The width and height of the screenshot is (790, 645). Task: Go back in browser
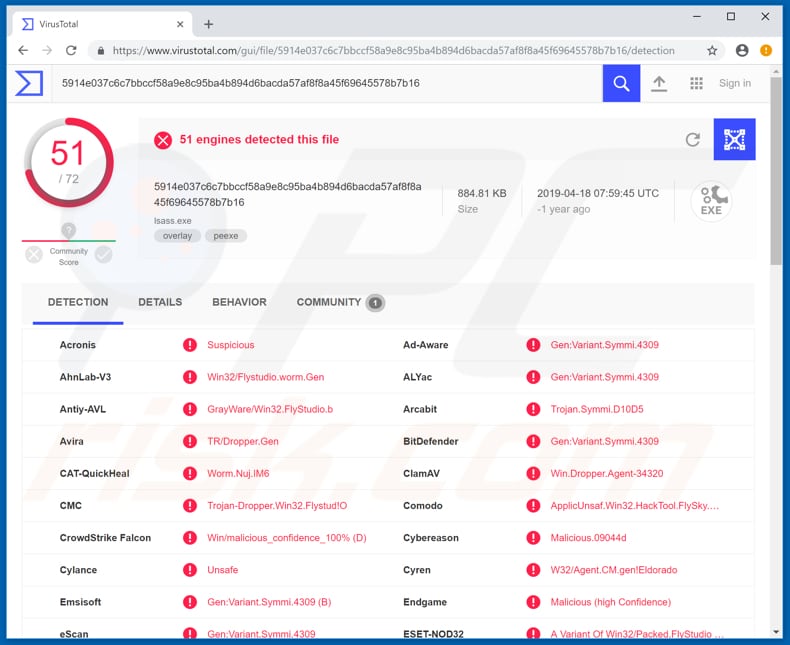pos(23,50)
